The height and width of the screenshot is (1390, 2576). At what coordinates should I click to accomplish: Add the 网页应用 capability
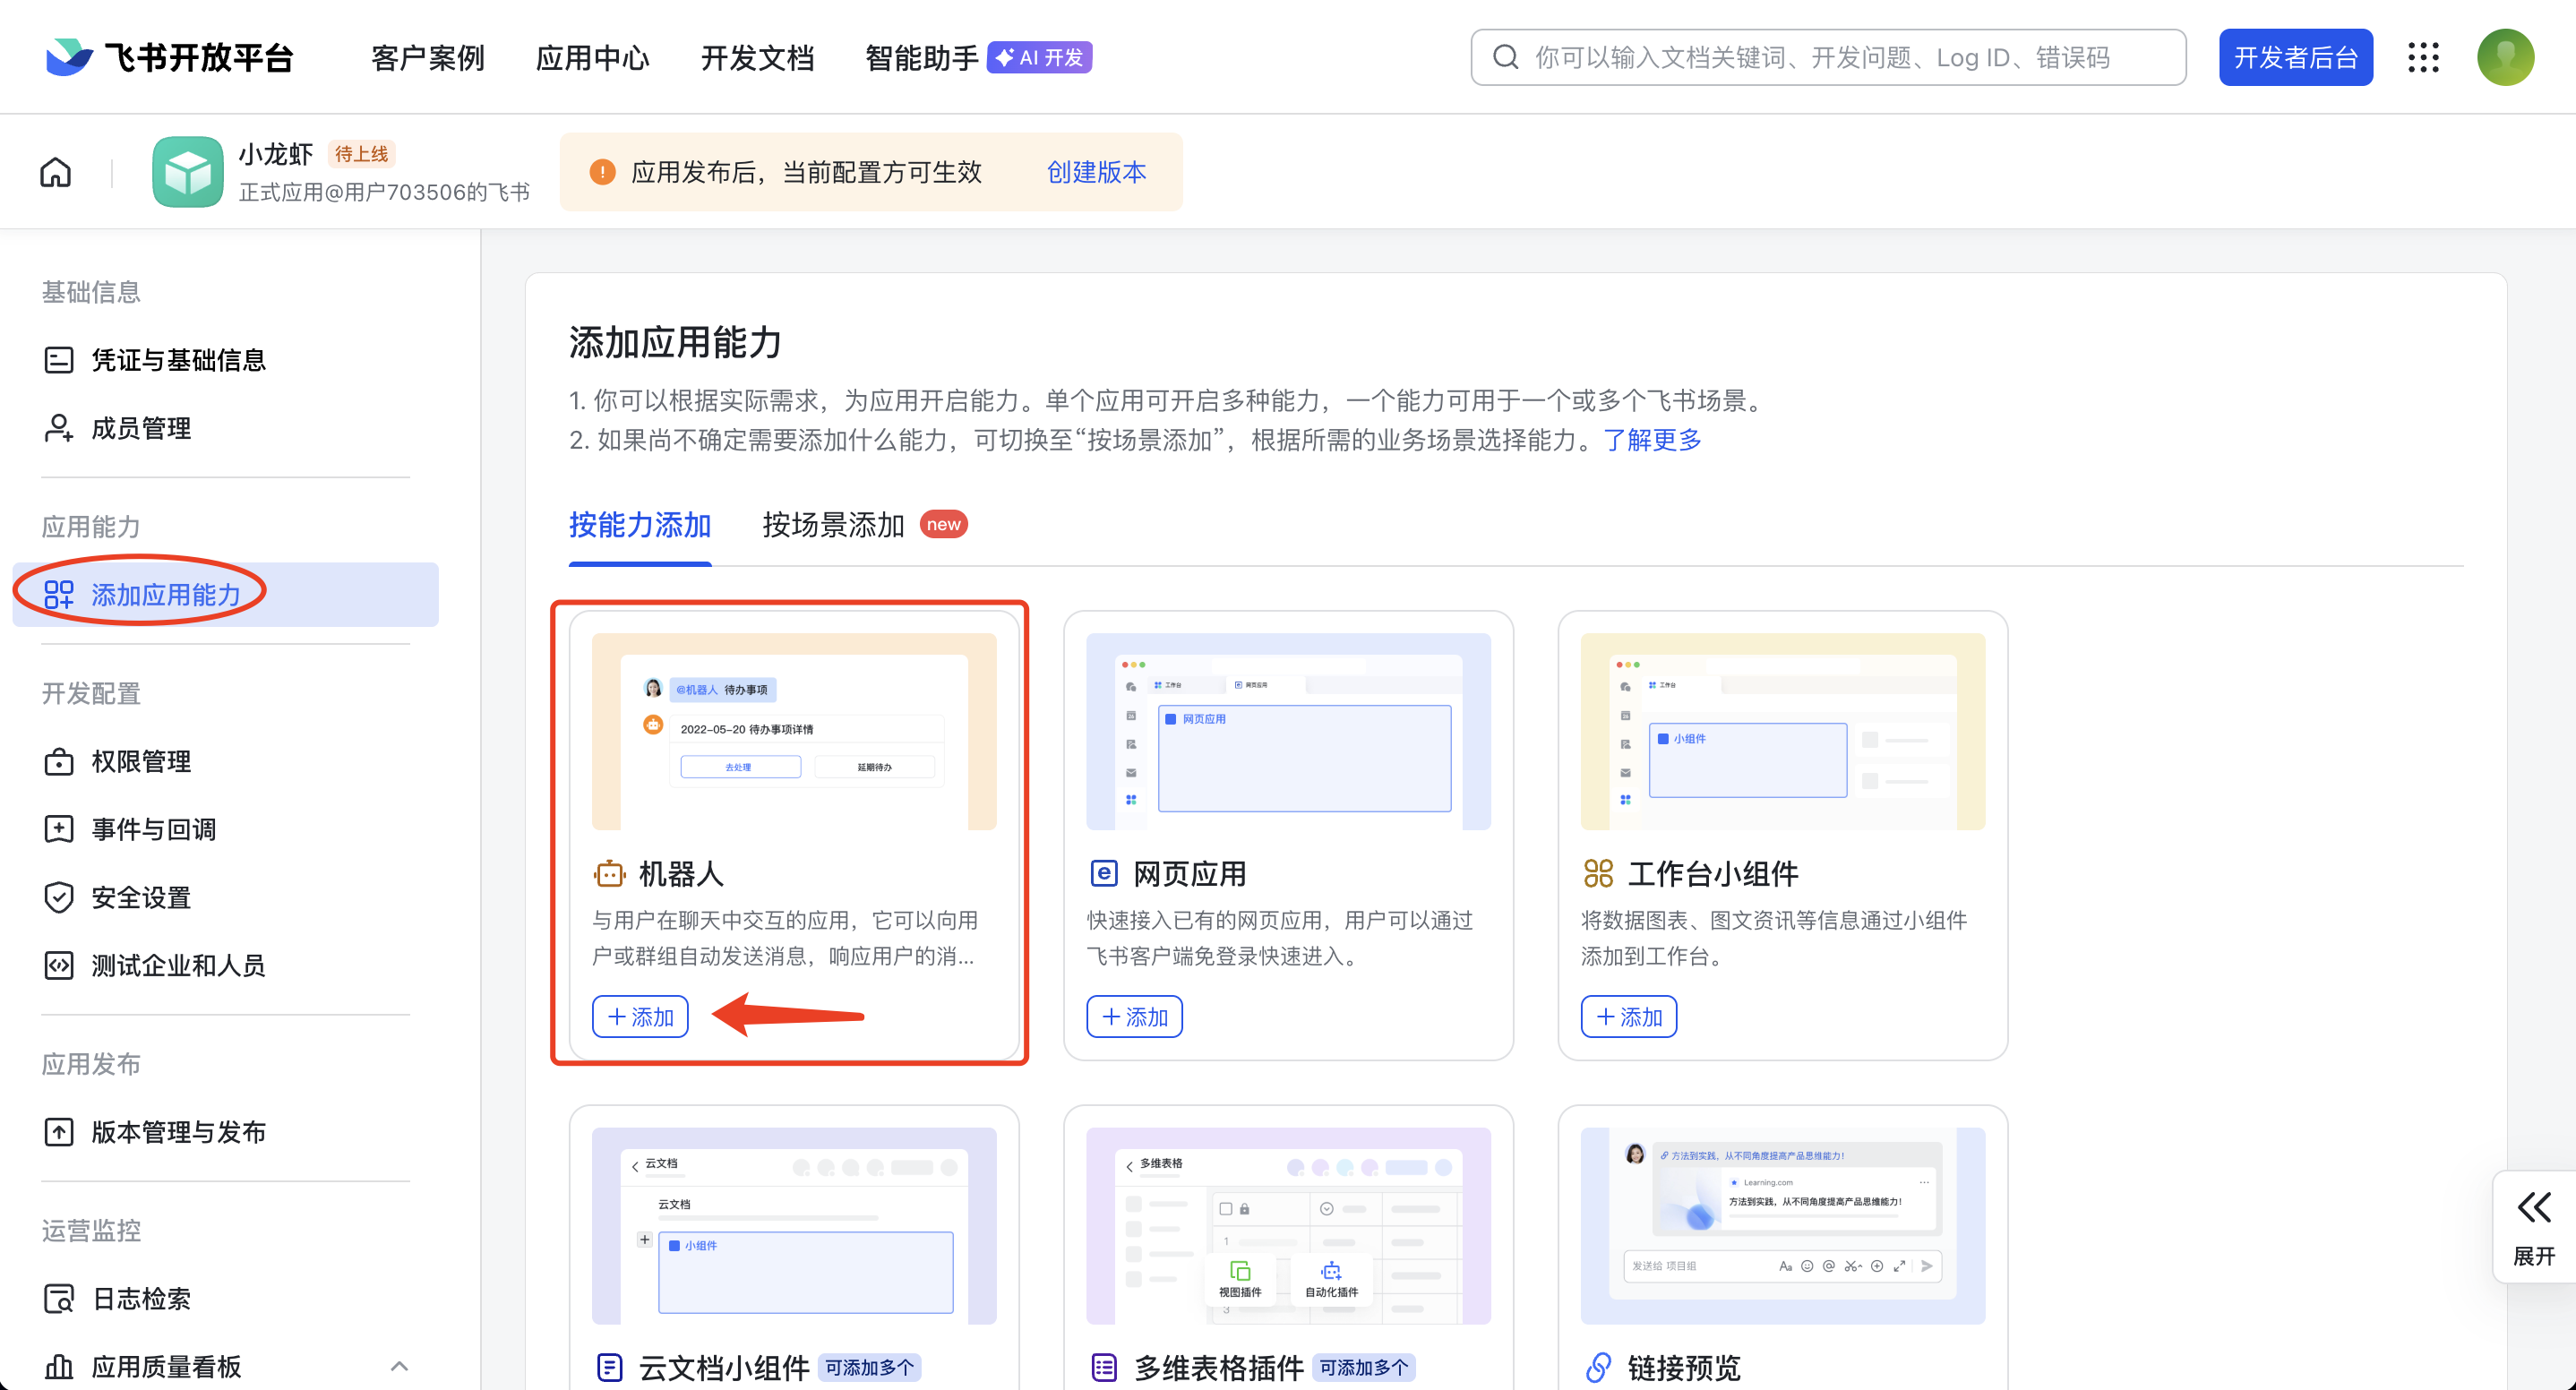(x=1134, y=1017)
